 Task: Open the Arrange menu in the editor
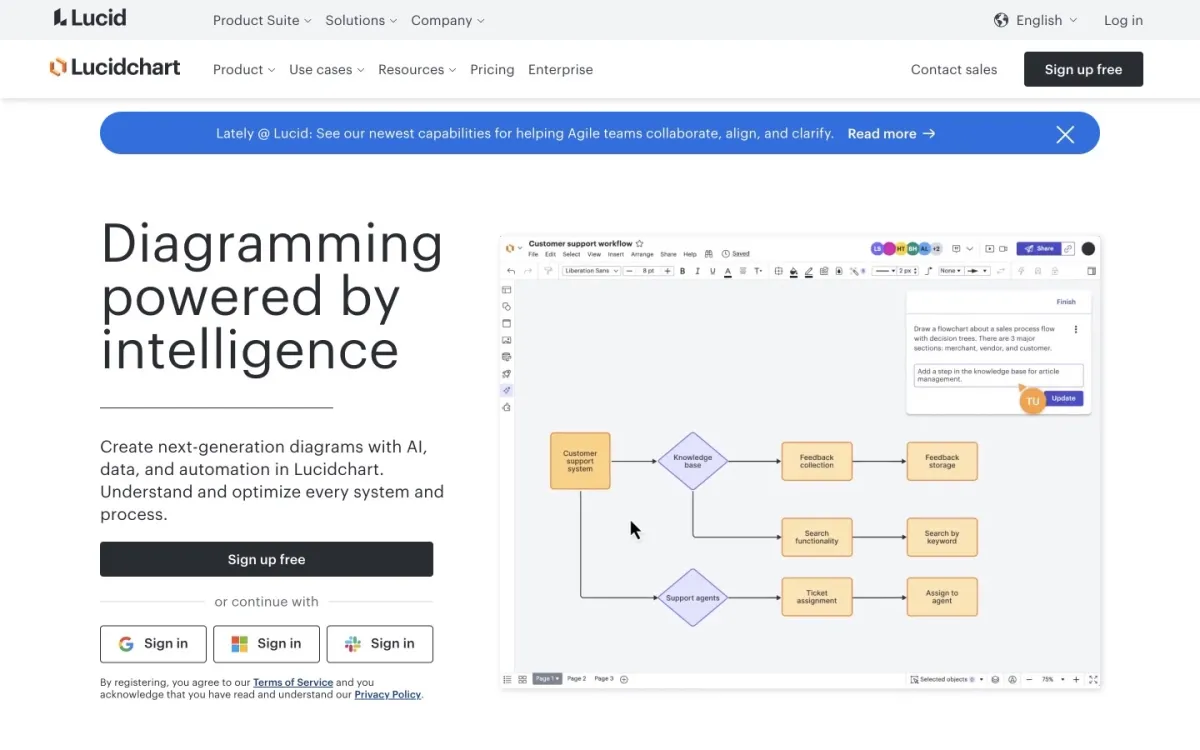point(640,254)
